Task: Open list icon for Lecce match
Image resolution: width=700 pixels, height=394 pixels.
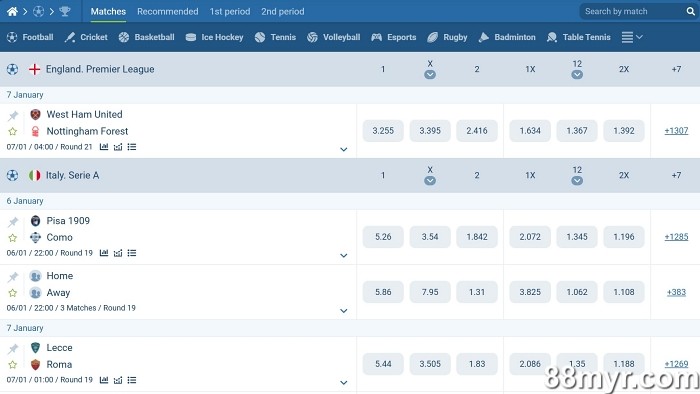Action: tap(132, 380)
